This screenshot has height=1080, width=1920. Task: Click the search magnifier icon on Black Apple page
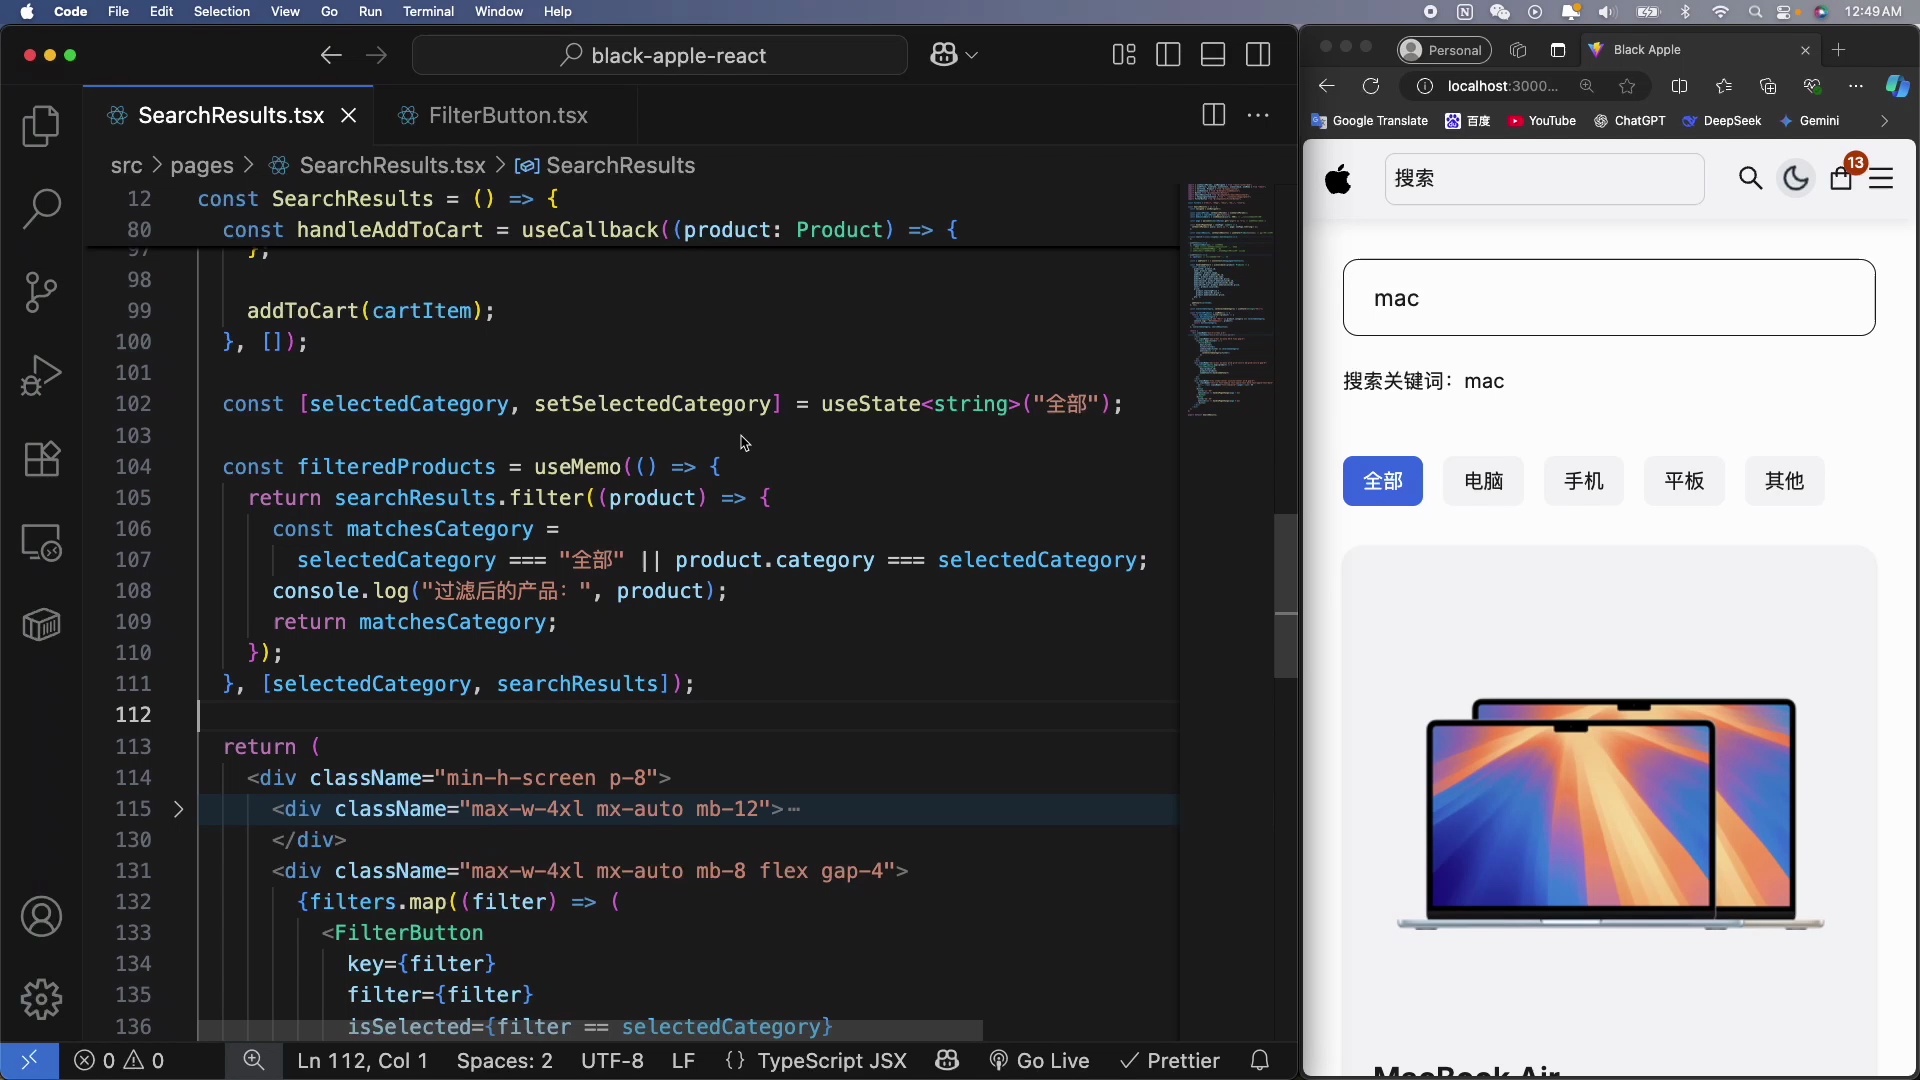click(x=1750, y=178)
